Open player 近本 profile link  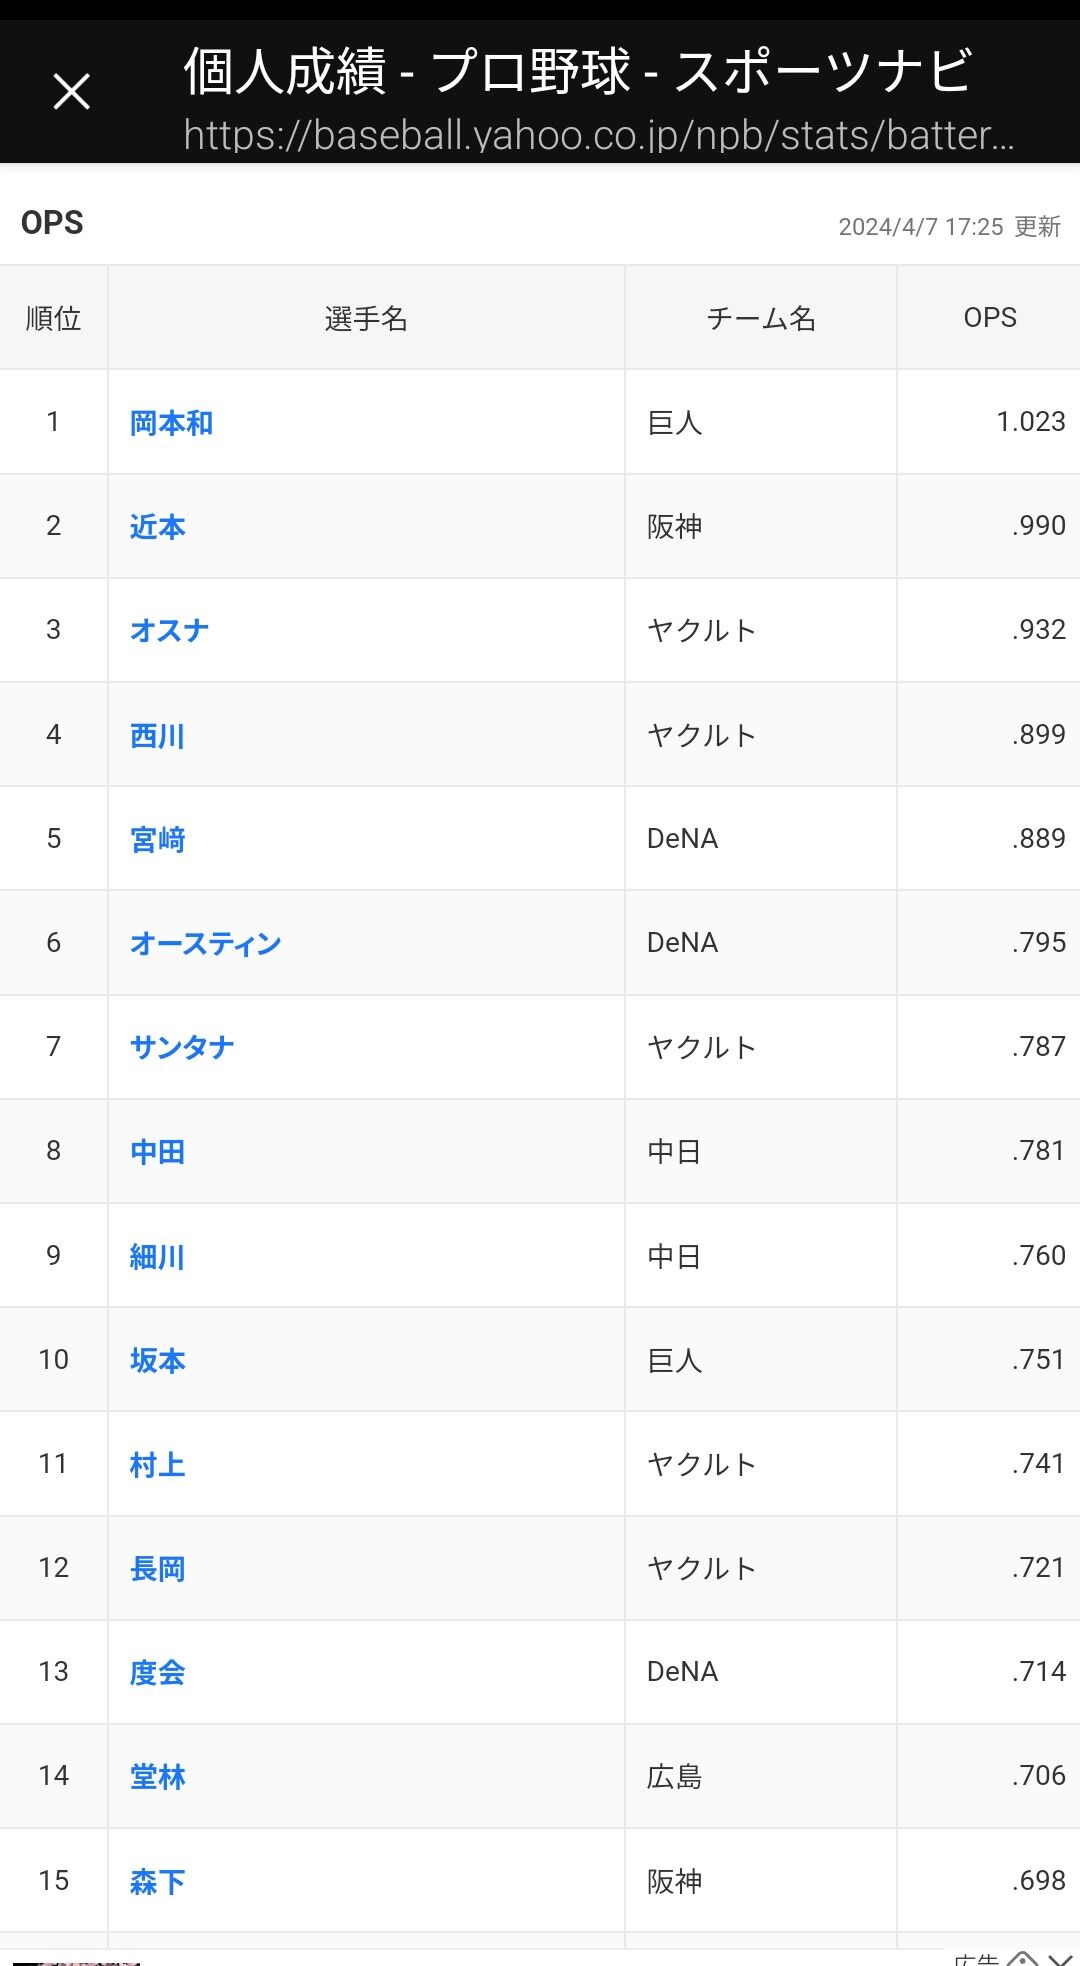pos(157,527)
